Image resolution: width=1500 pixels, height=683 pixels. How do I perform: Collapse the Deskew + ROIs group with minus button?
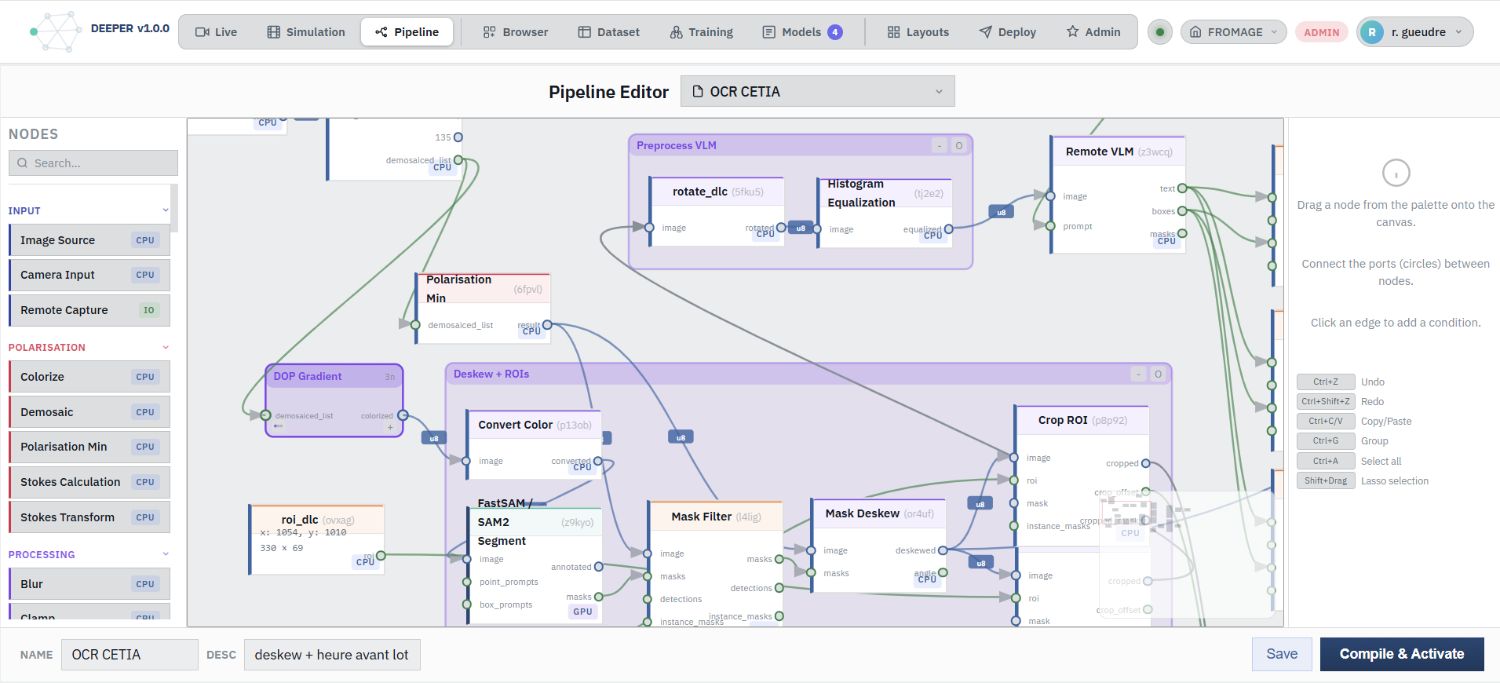click(x=1138, y=374)
